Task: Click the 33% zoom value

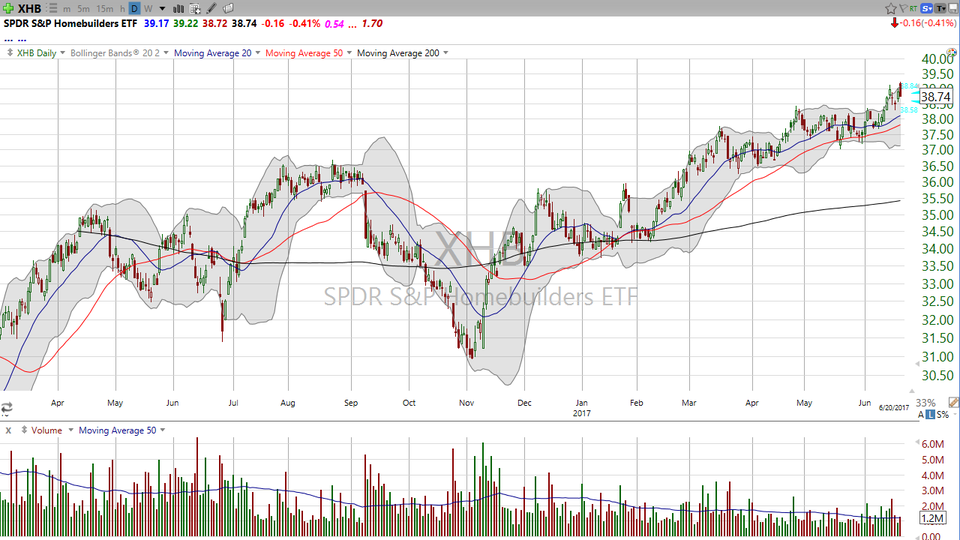Action: (x=926, y=403)
